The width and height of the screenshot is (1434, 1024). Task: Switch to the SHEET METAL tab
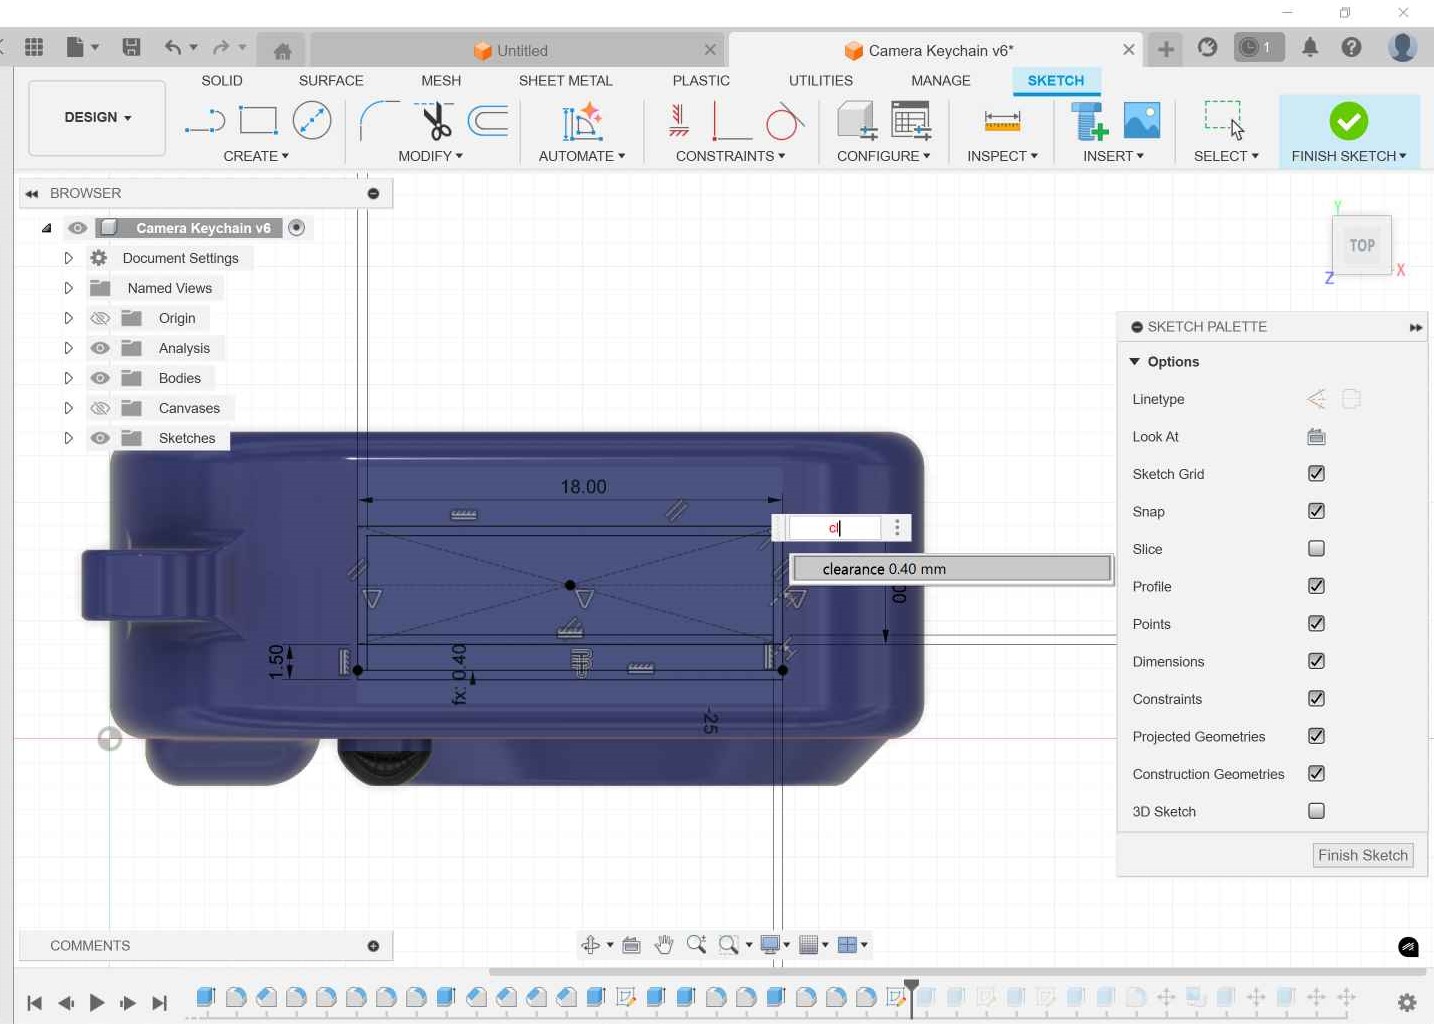(565, 81)
